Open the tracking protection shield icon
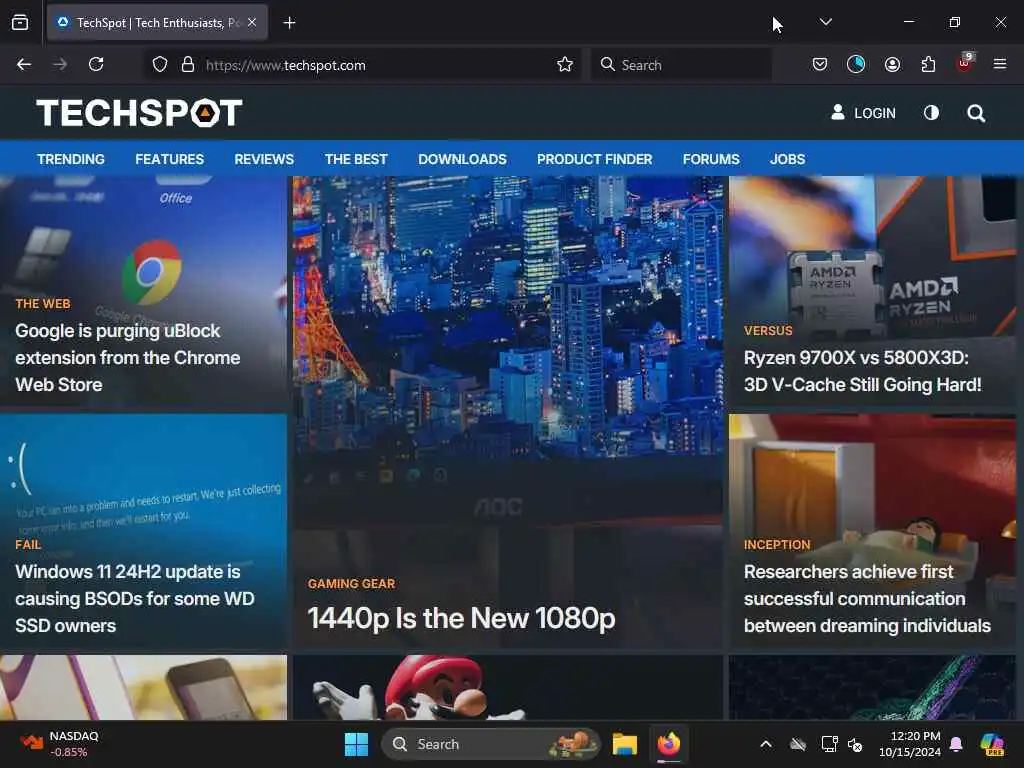Viewport: 1024px width, 768px height. point(160,65)
